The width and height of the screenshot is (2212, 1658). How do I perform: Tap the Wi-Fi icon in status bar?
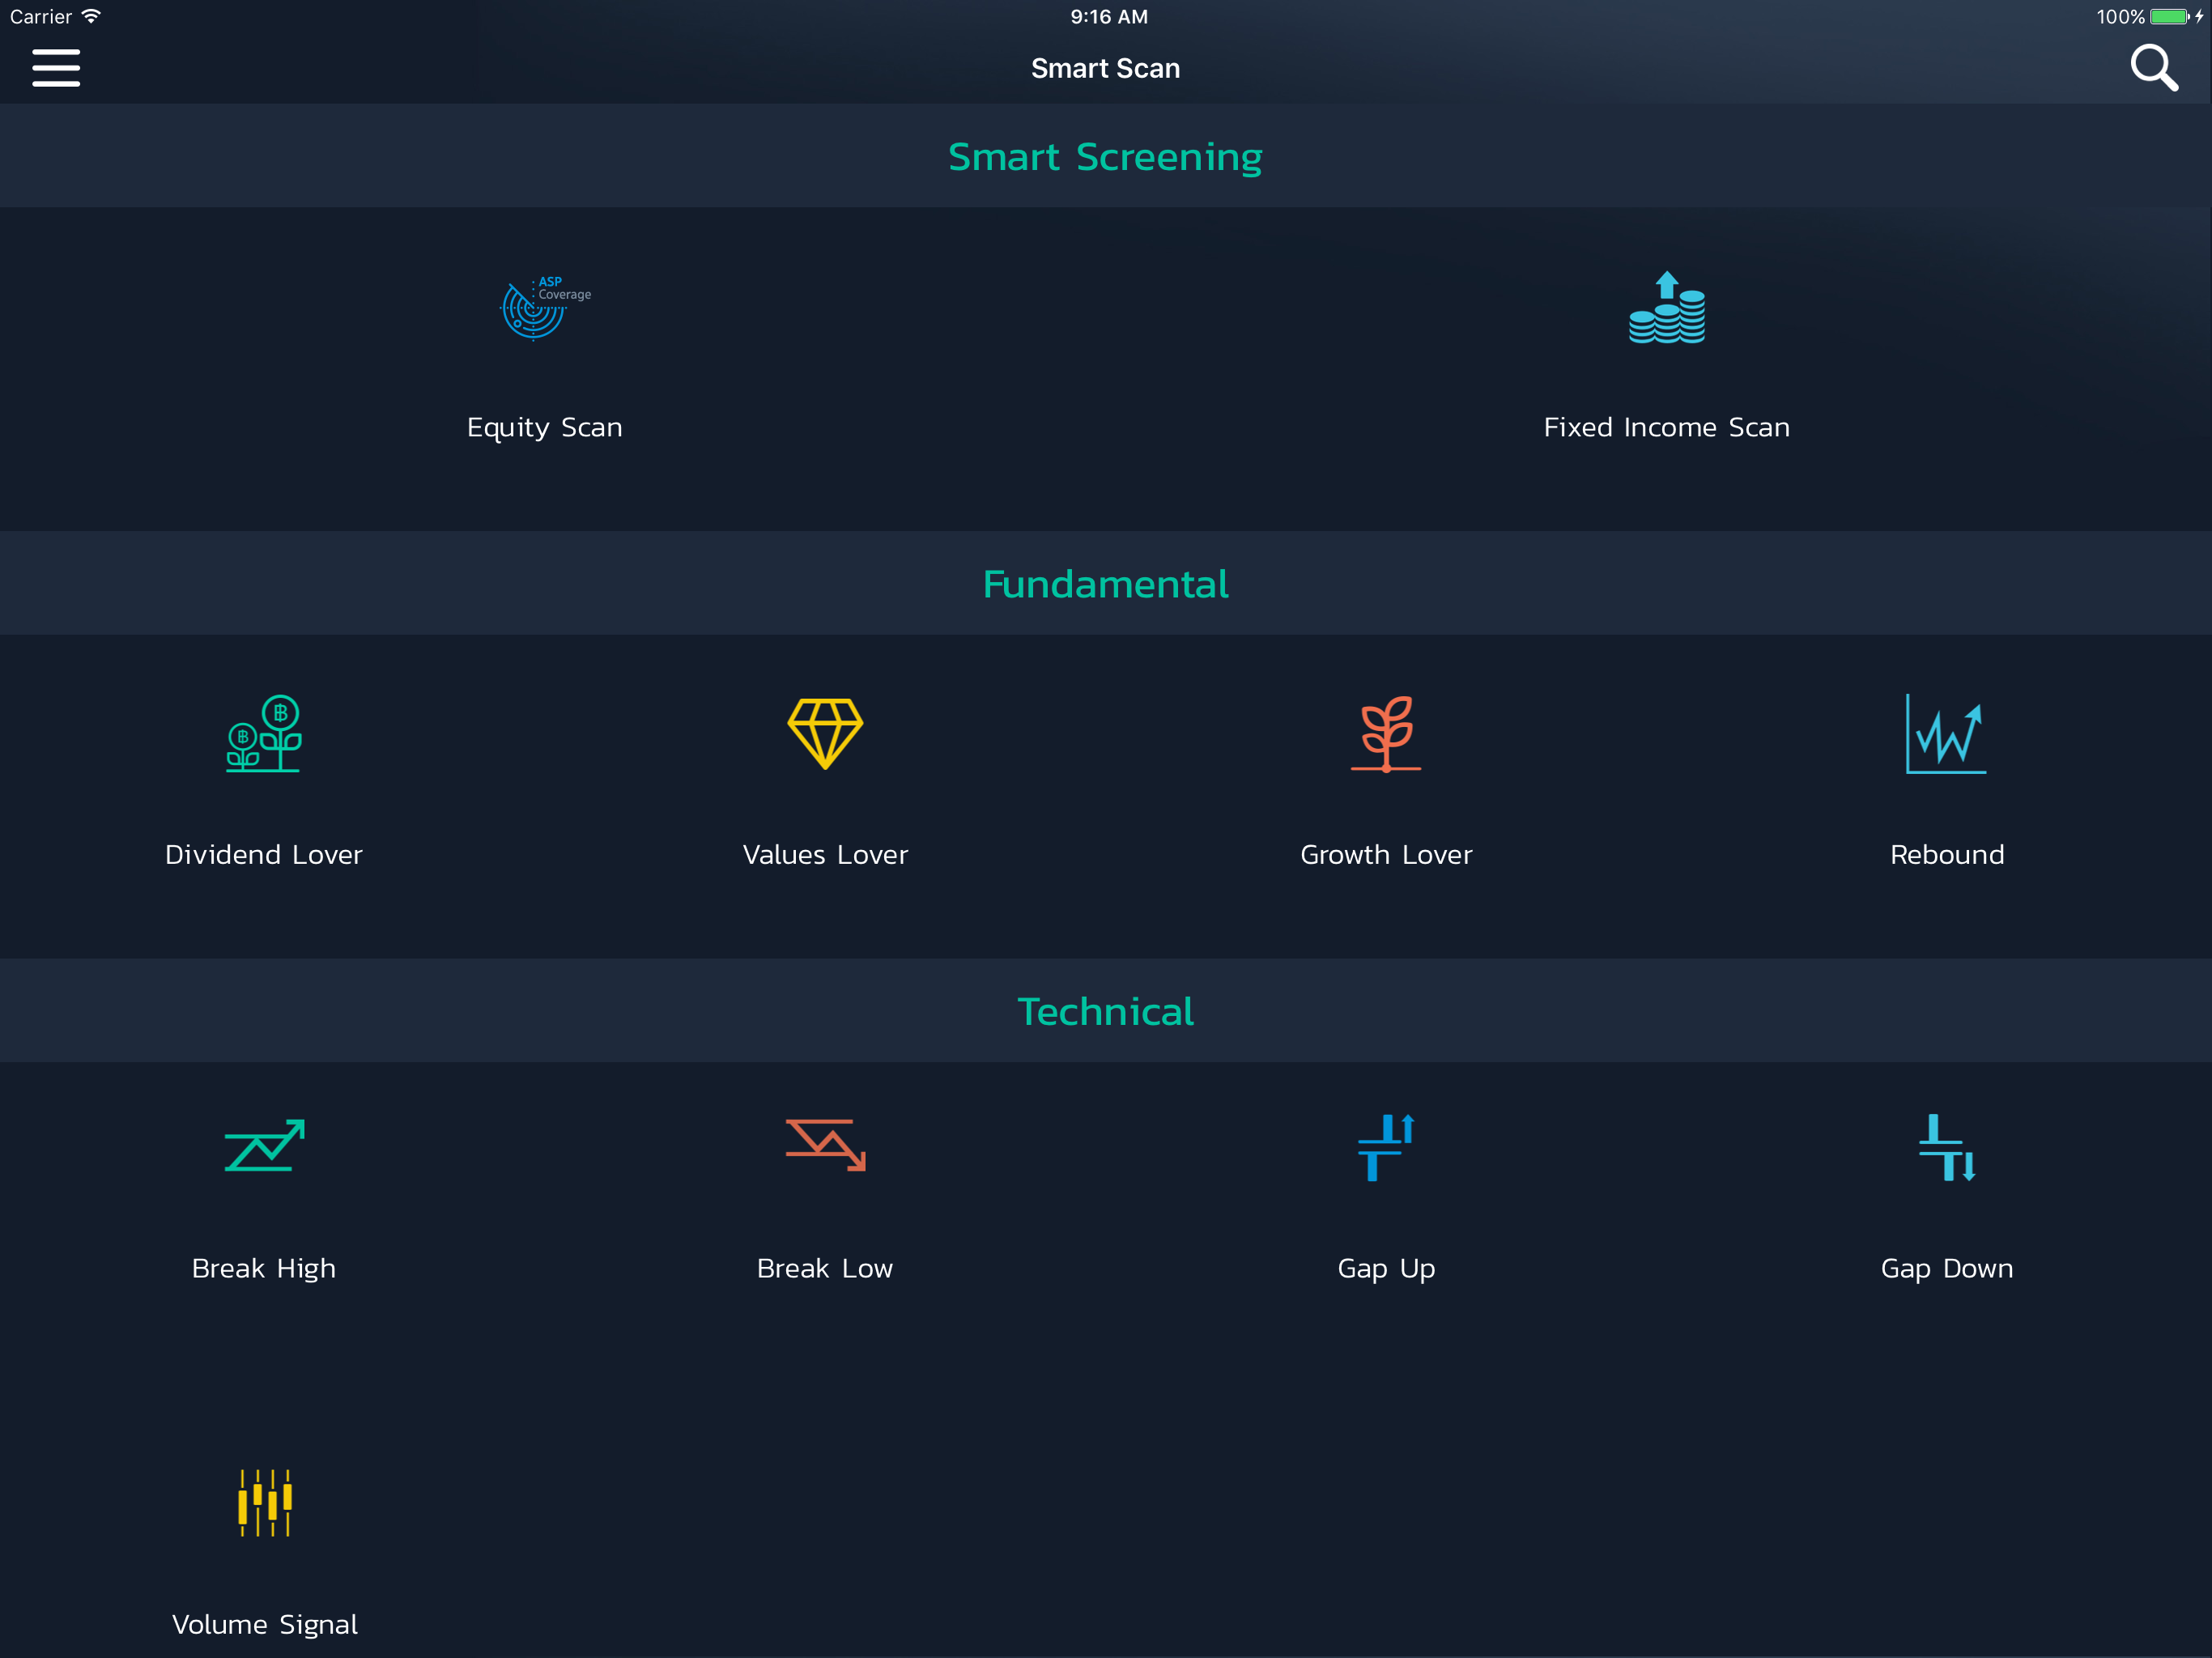91,16
